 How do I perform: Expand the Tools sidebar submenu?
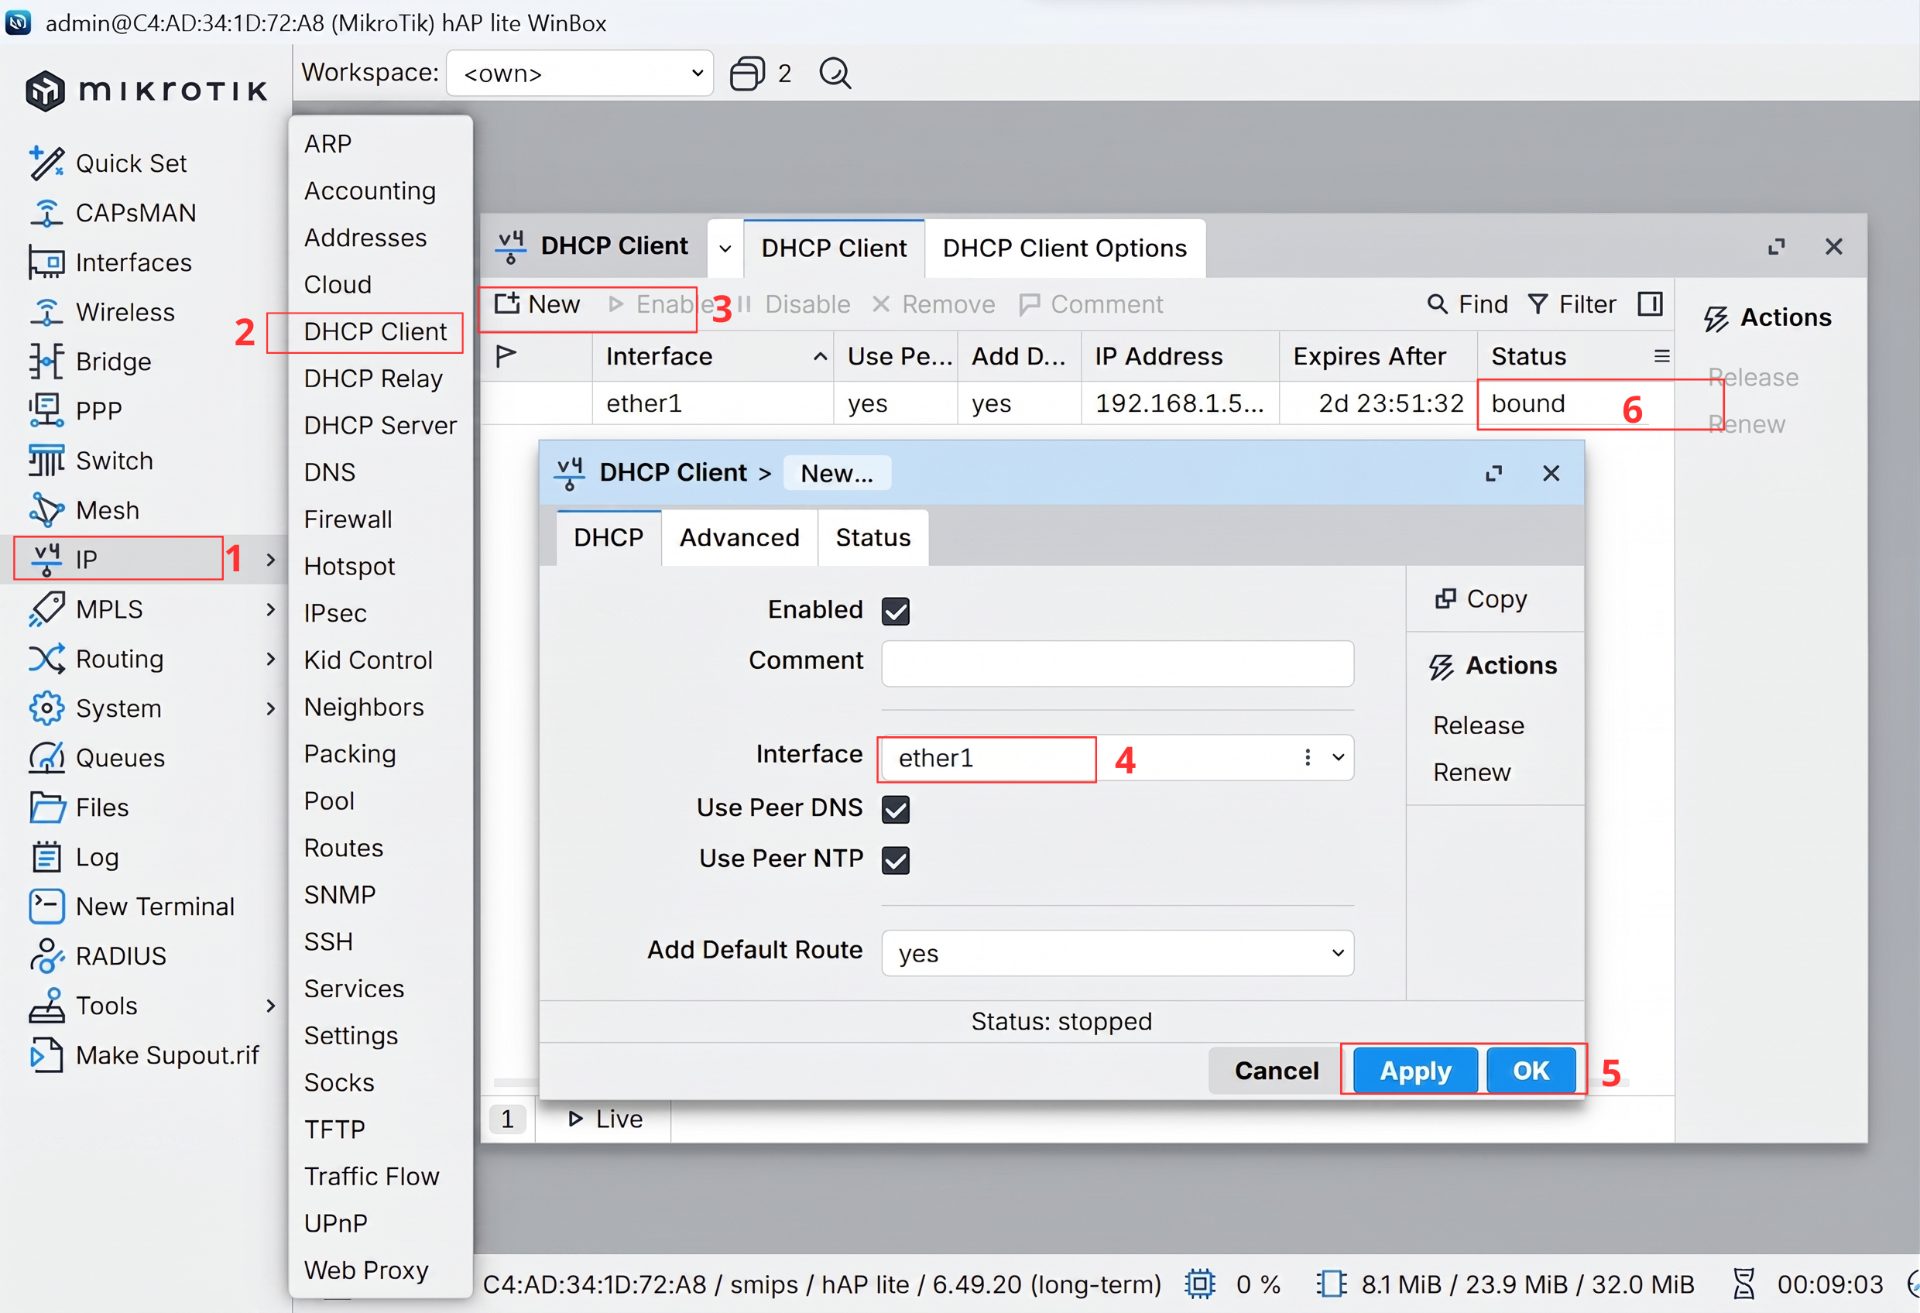coord(270,1005)
